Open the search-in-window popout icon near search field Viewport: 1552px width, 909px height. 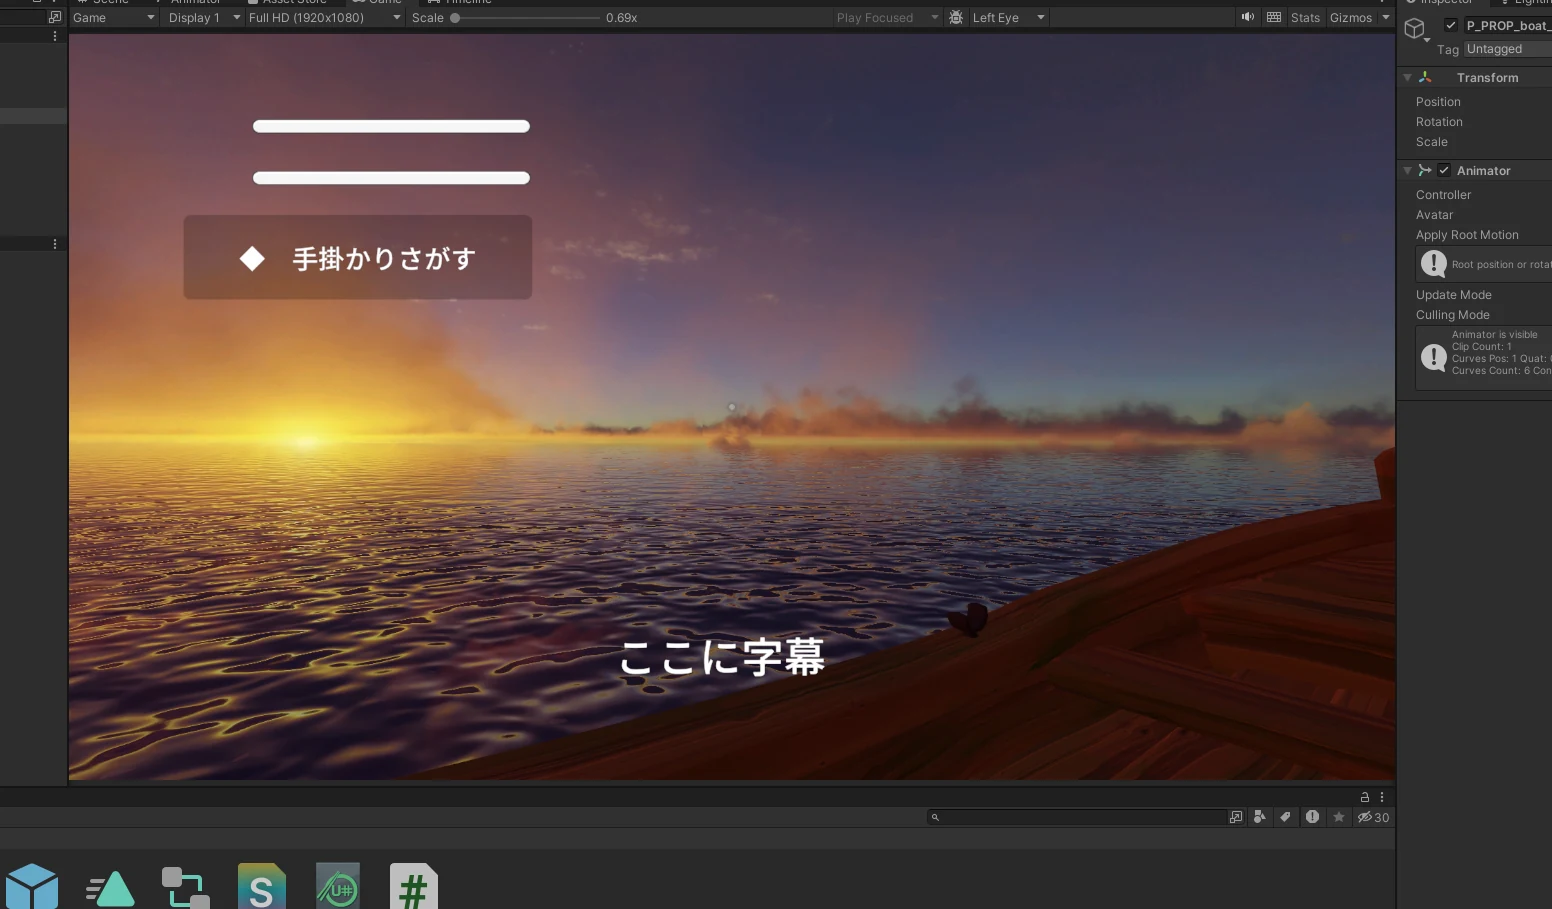pyautogui.click(x=1236, y=817)
